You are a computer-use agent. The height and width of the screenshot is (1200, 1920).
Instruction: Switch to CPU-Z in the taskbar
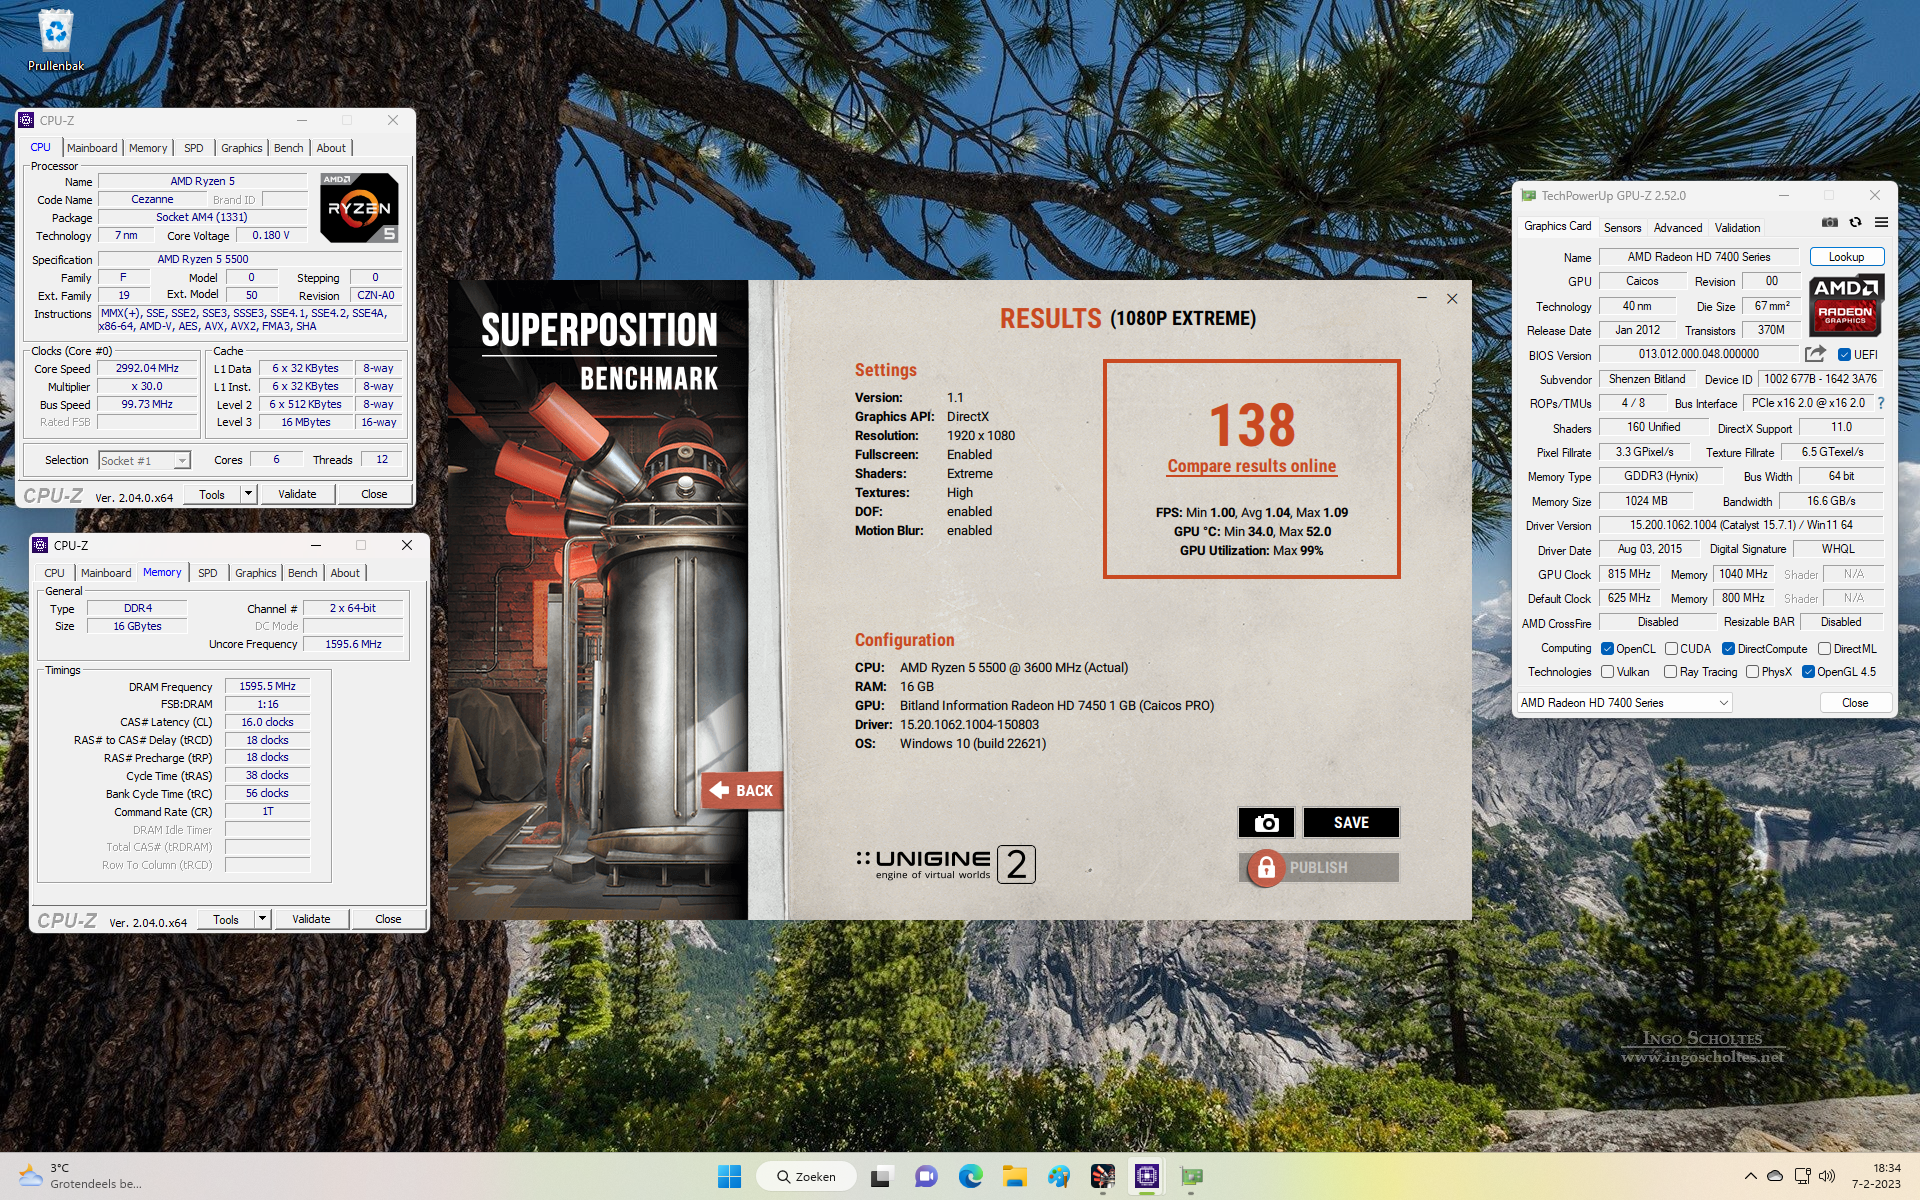(1147, 1177)
